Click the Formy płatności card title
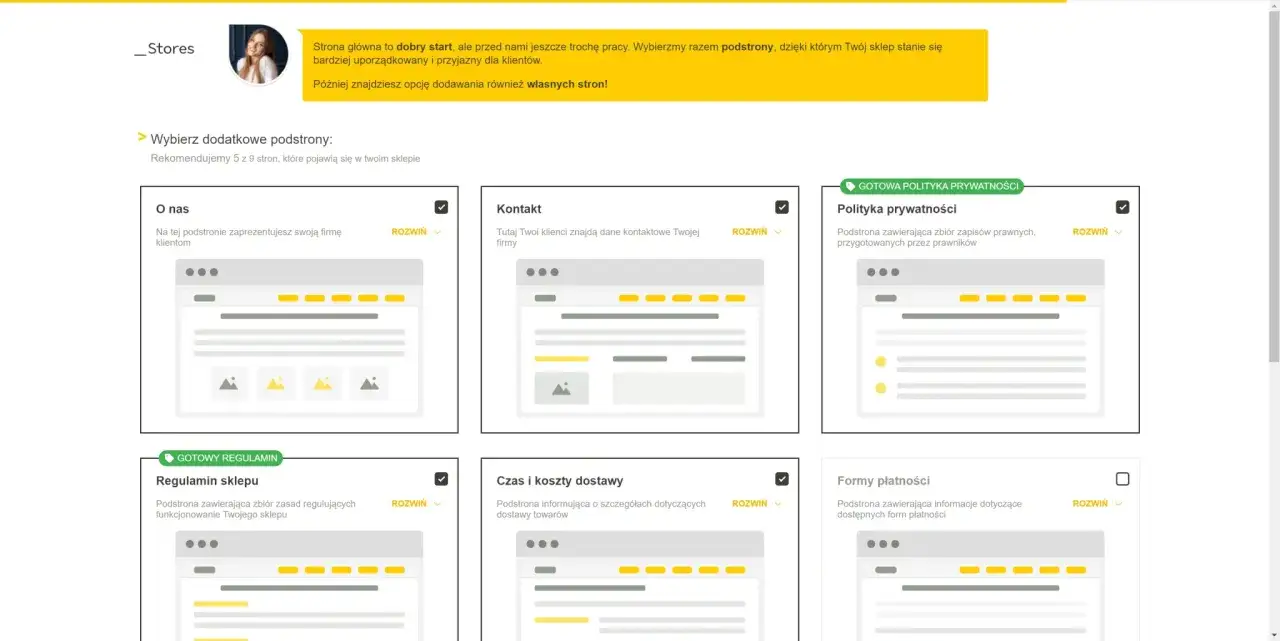The image size is (1280, 641). [x=884, y=481]
